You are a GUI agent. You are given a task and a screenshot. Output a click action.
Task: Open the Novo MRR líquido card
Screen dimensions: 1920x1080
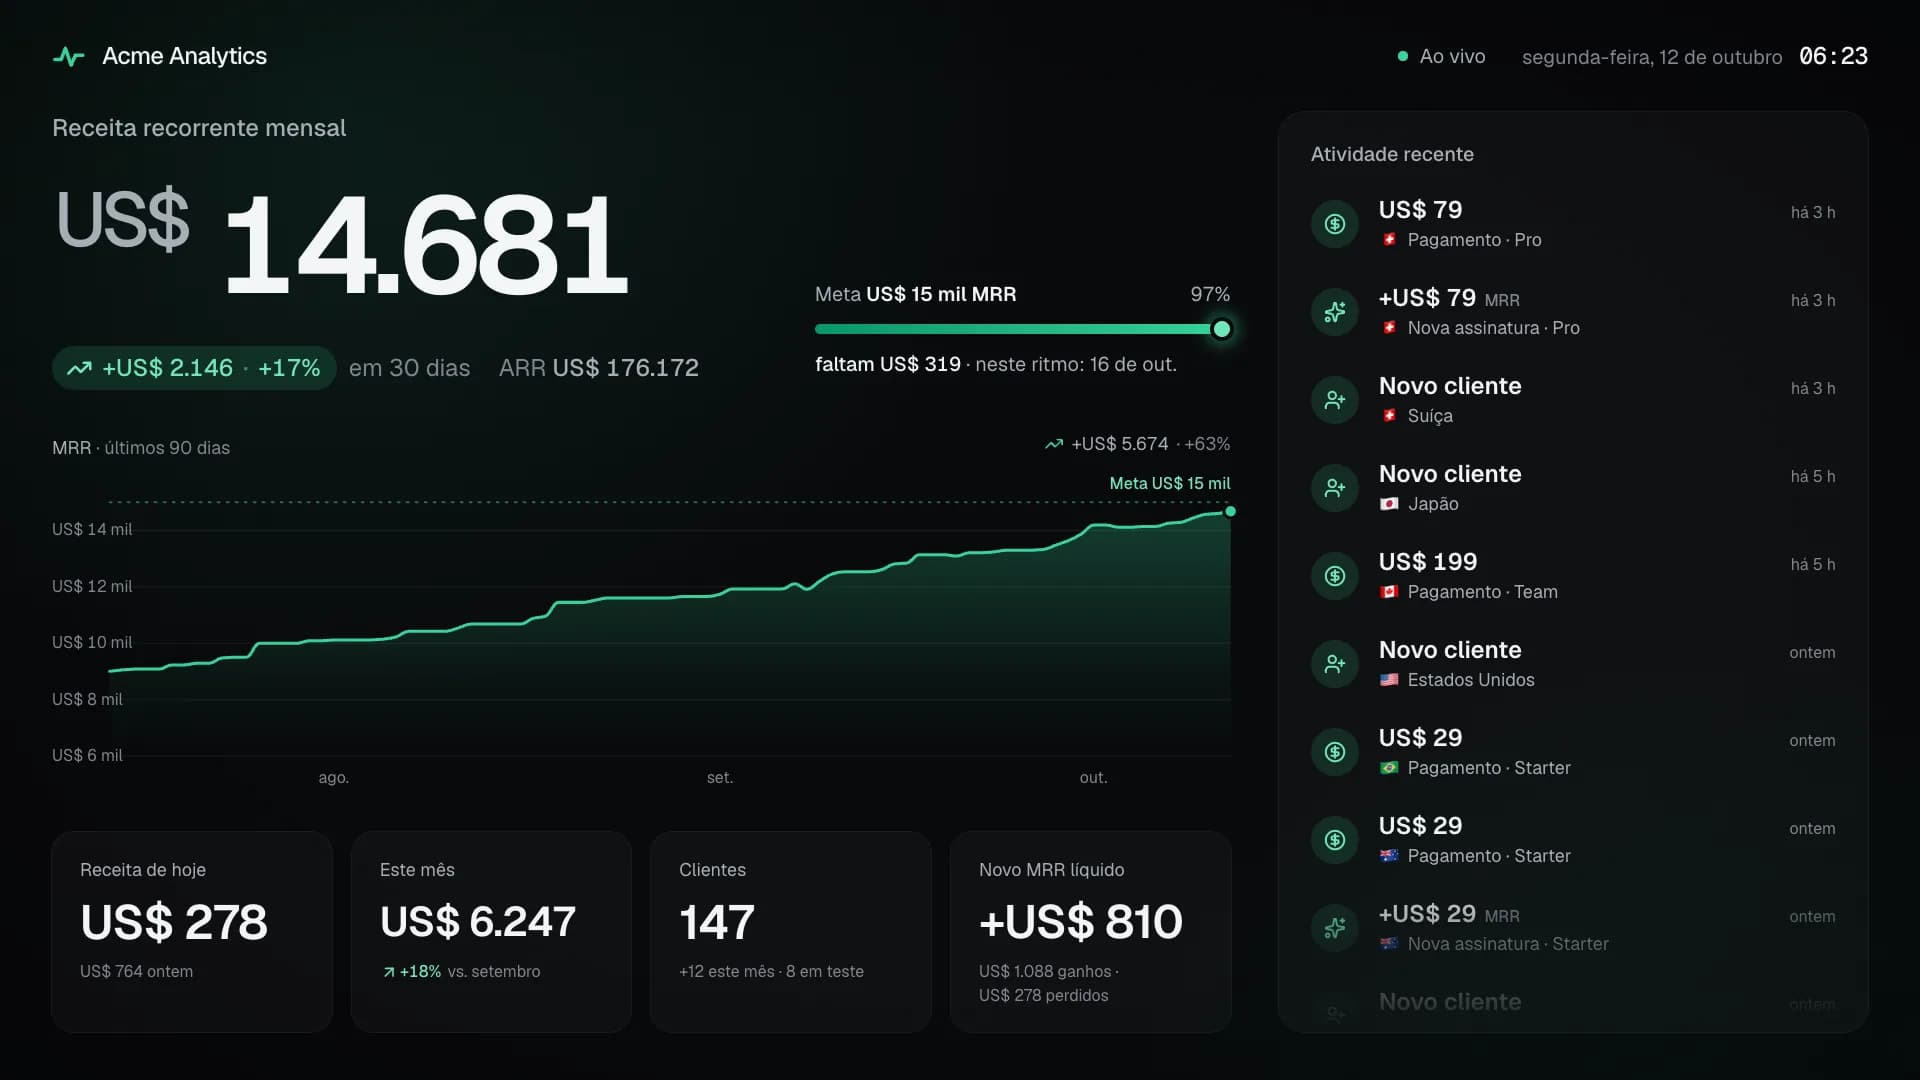point(1090,931)
